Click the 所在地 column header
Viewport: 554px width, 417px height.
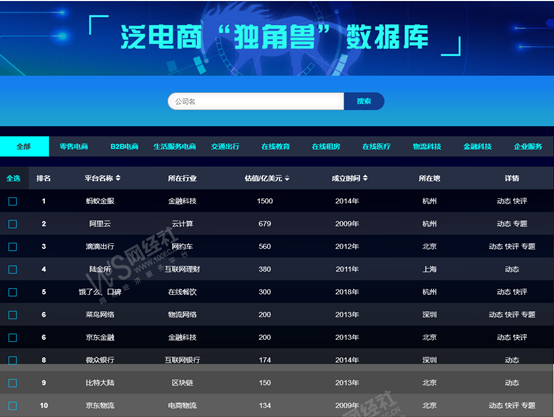[x=430, y=178]
